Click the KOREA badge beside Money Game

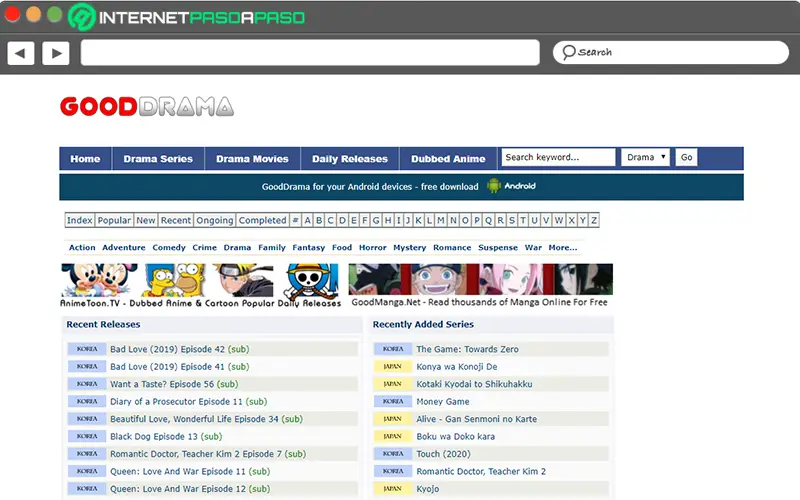point(392,402)
